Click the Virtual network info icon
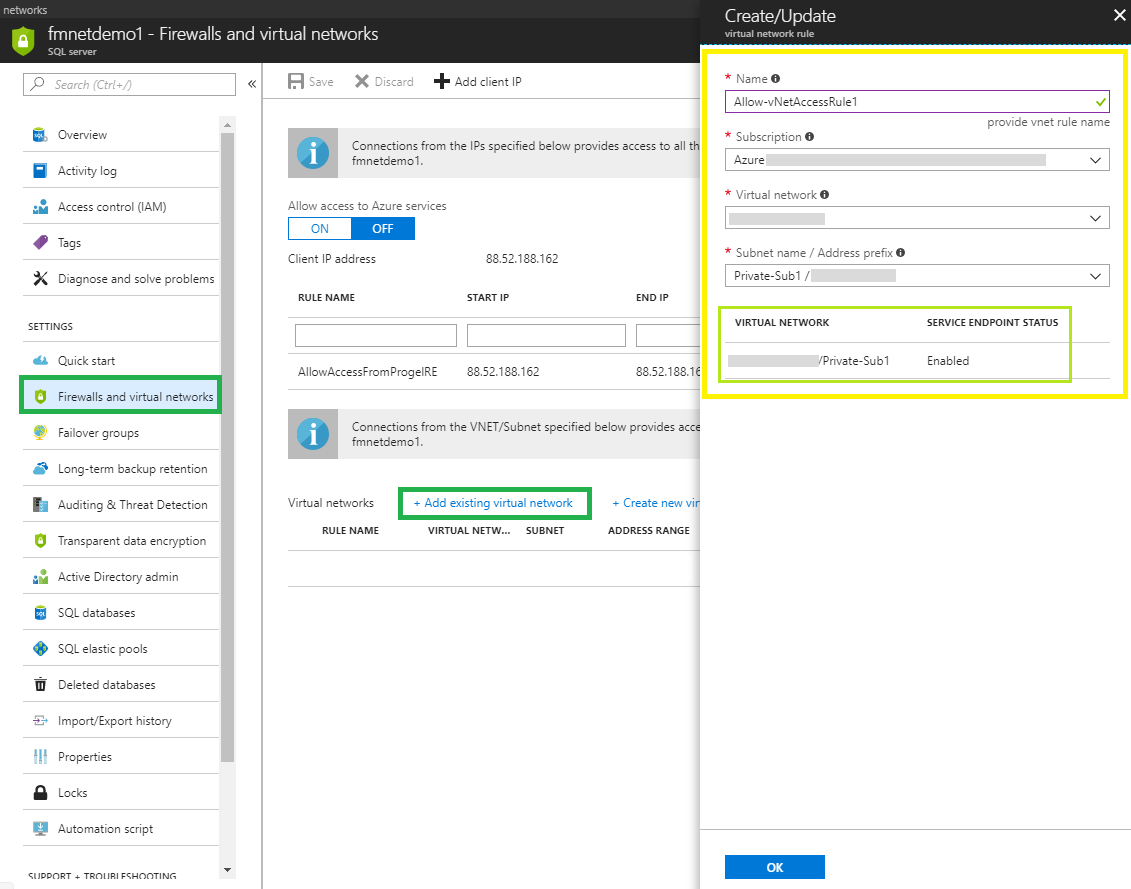Screen dimensions: 1131x889 [824, 194]
